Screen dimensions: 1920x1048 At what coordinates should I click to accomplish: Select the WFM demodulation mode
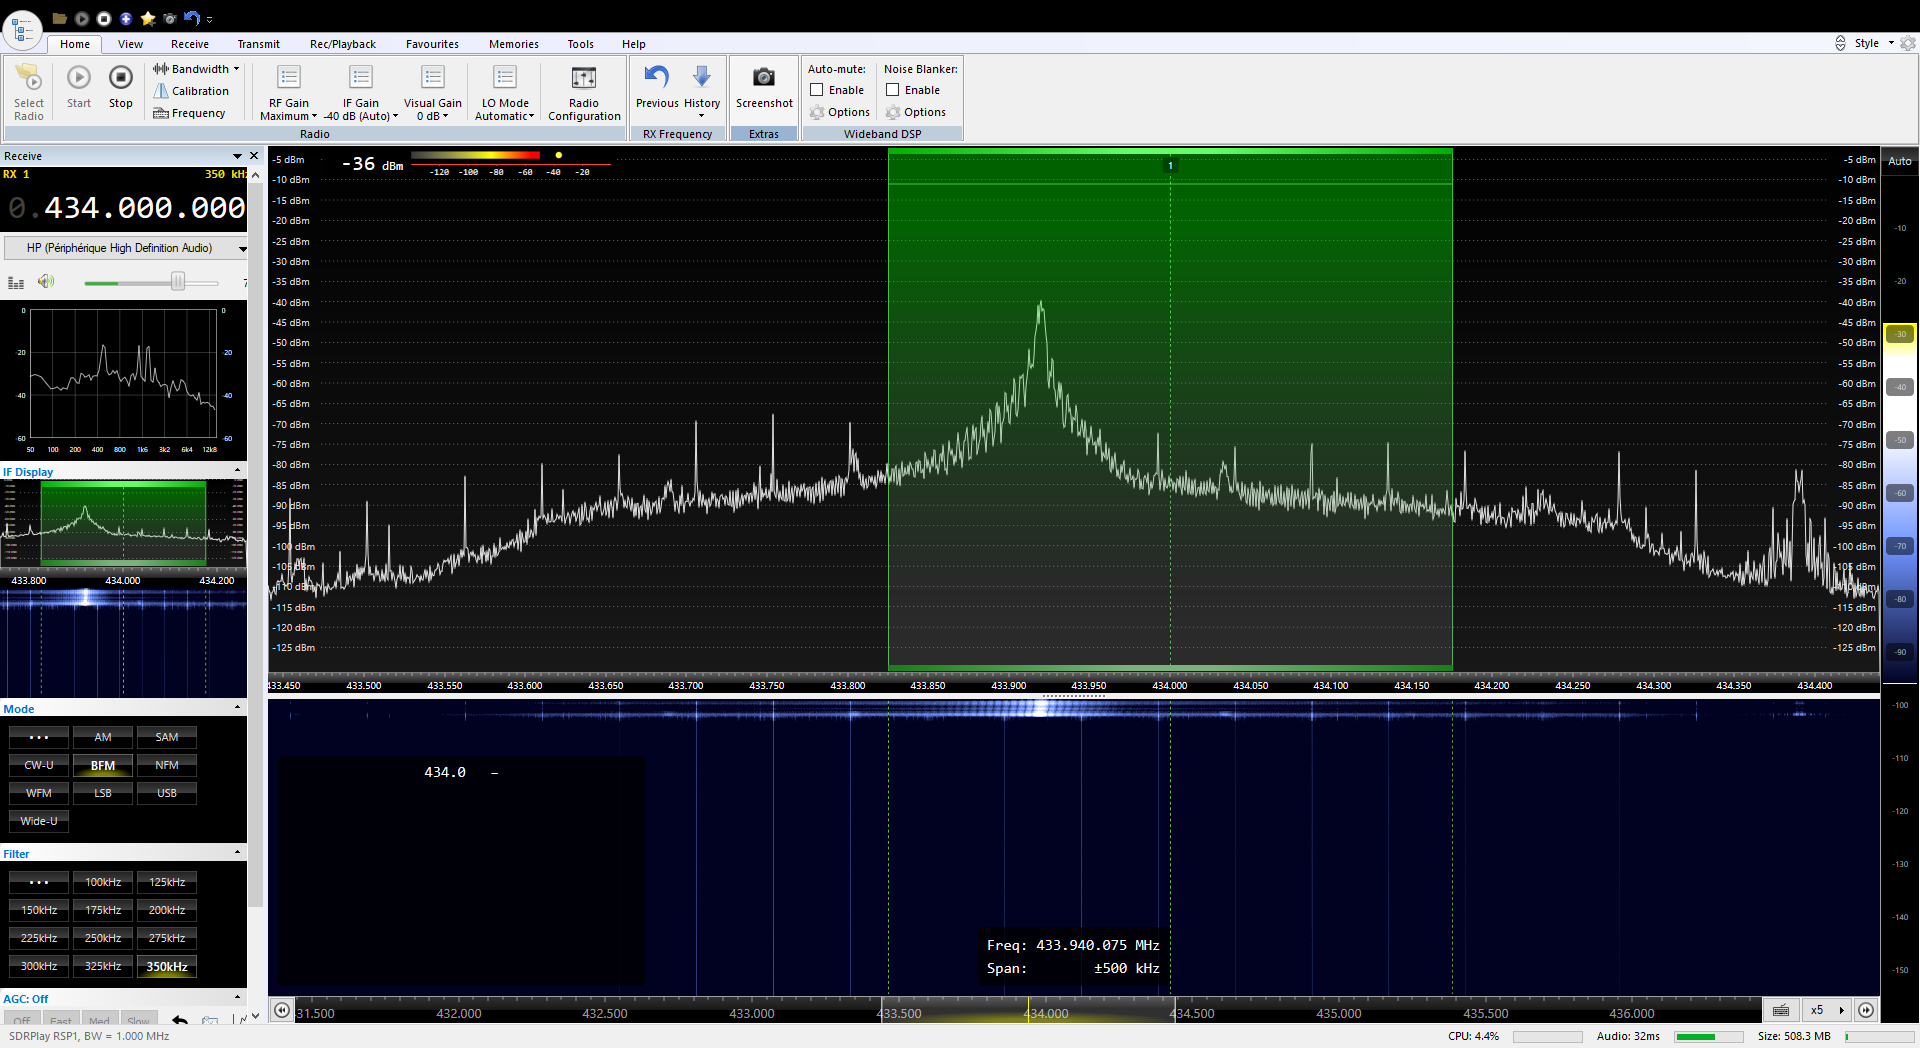(x=39, y=793)
